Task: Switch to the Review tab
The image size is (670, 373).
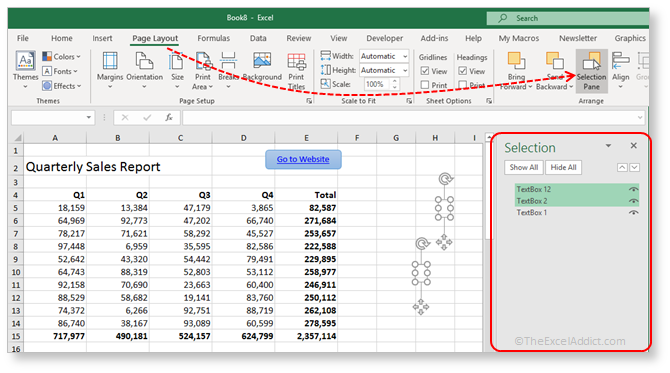Action: point(299,38)
